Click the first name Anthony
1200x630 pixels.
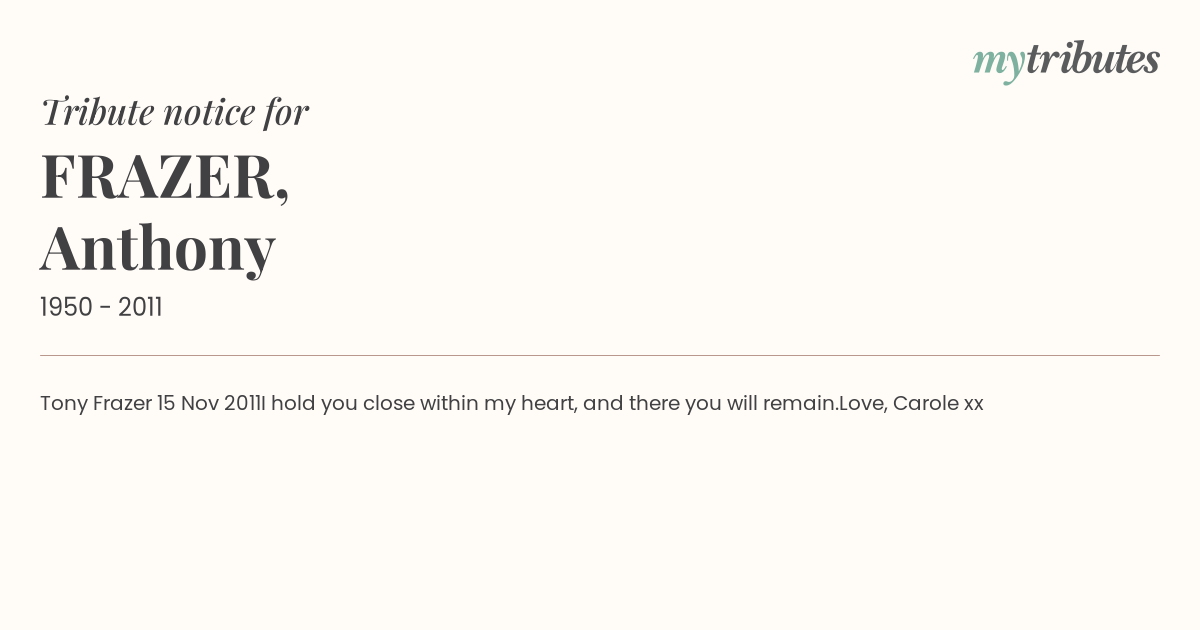[158, 248]
